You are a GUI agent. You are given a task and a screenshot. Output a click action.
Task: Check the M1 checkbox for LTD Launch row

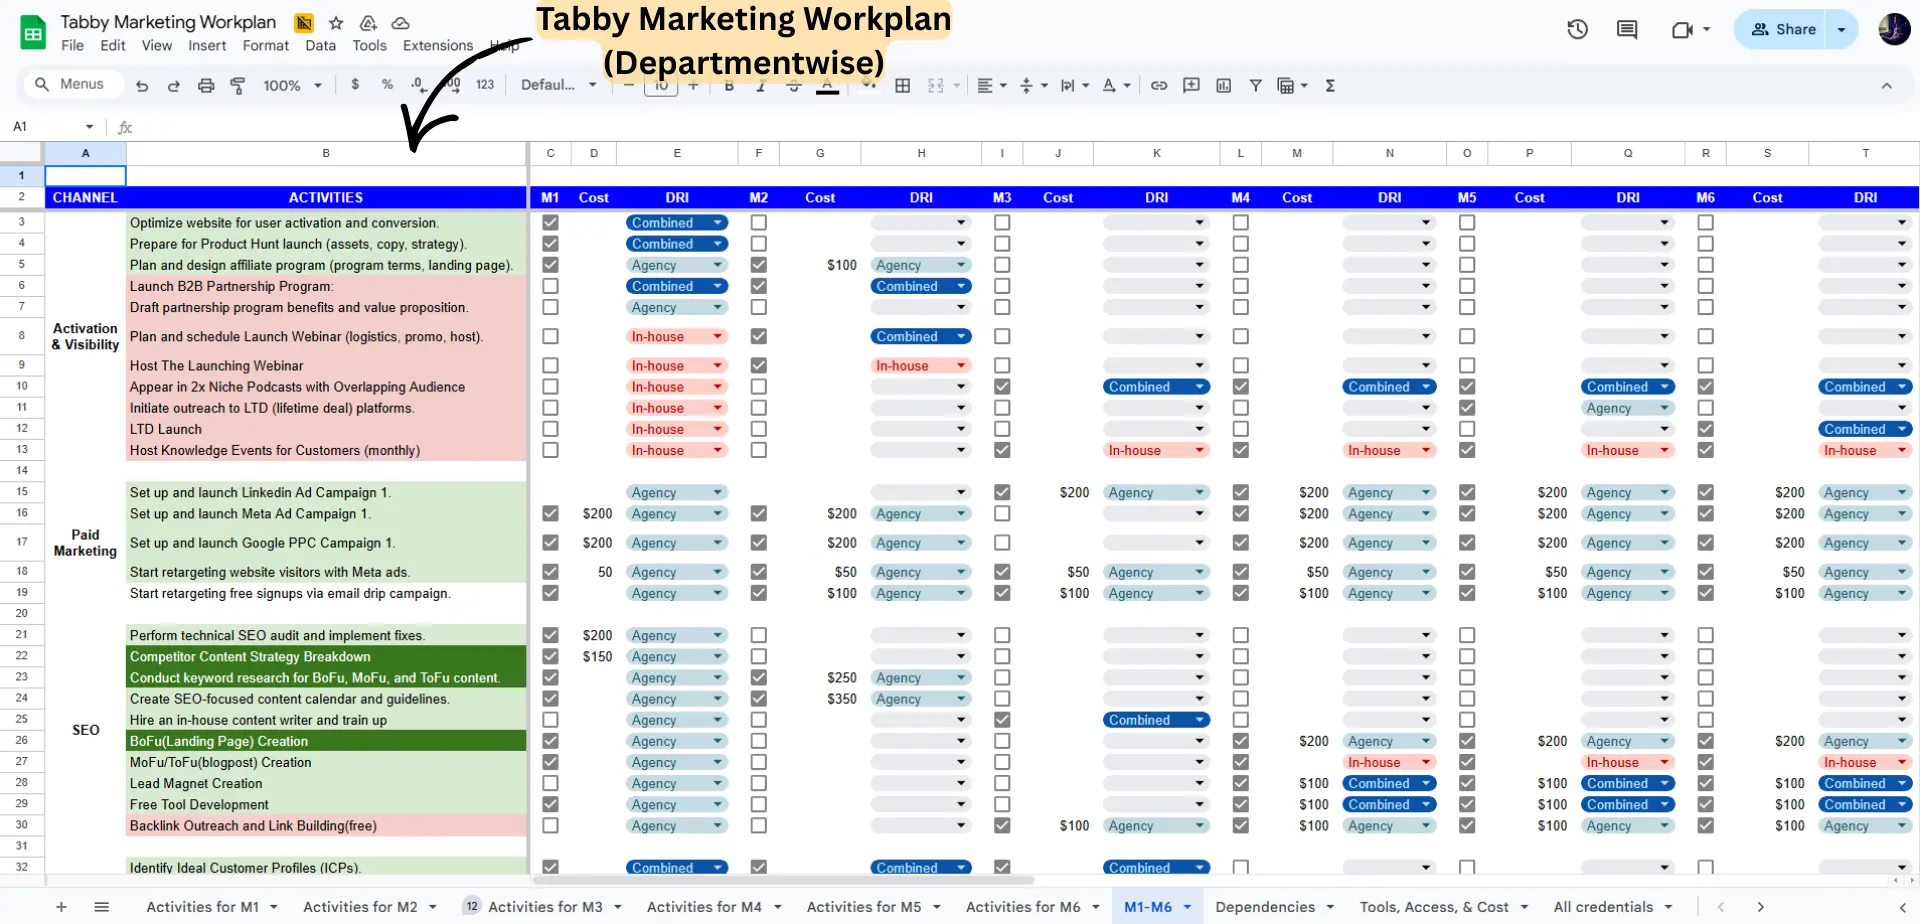(550, 428)
